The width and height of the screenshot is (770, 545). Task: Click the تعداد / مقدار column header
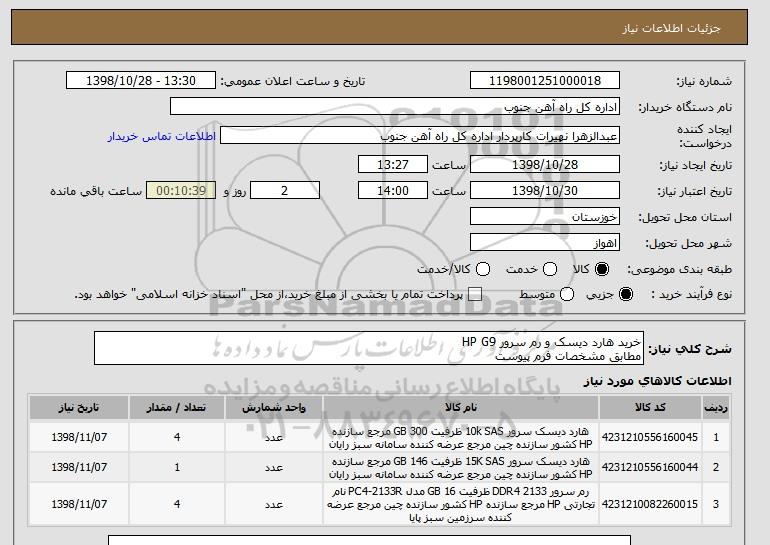click(177, 408)
